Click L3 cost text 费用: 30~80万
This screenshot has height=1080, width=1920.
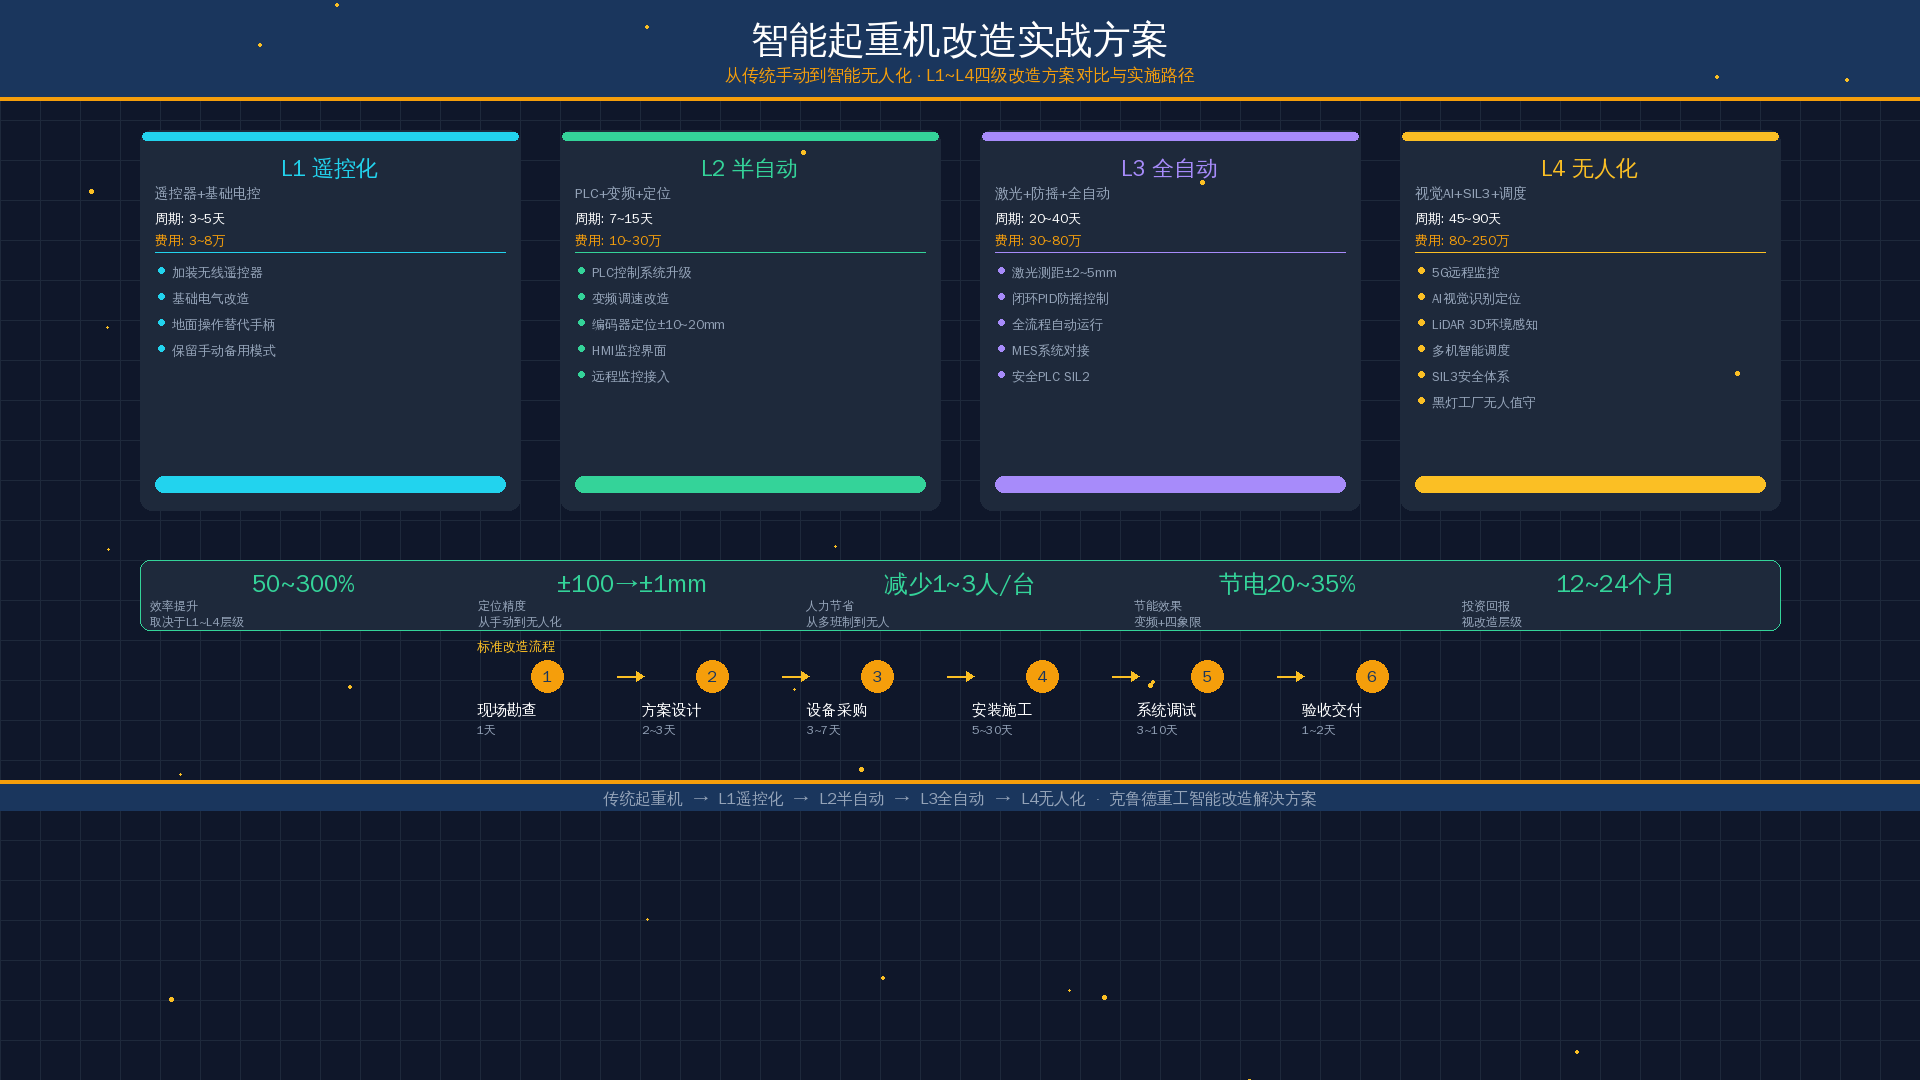pos(1038,241)
